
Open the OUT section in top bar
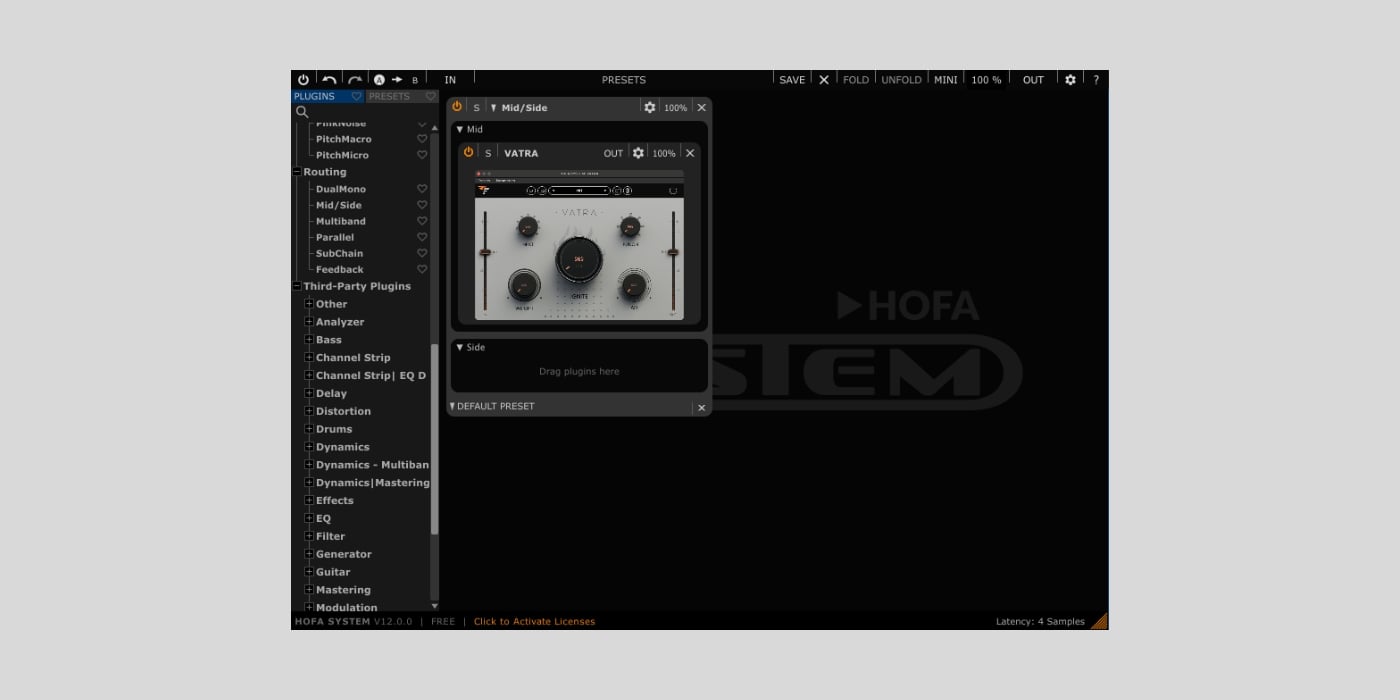(x=1033, y=80)
